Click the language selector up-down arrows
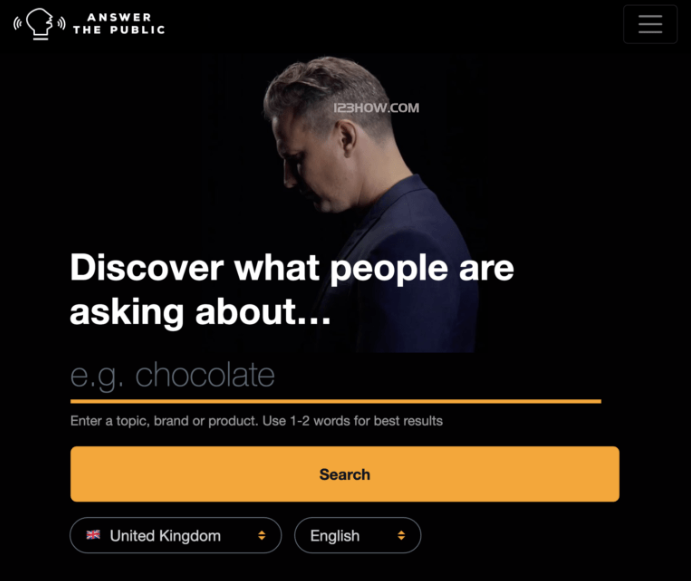This screenshot has height=581, width=691. (401, 535)
